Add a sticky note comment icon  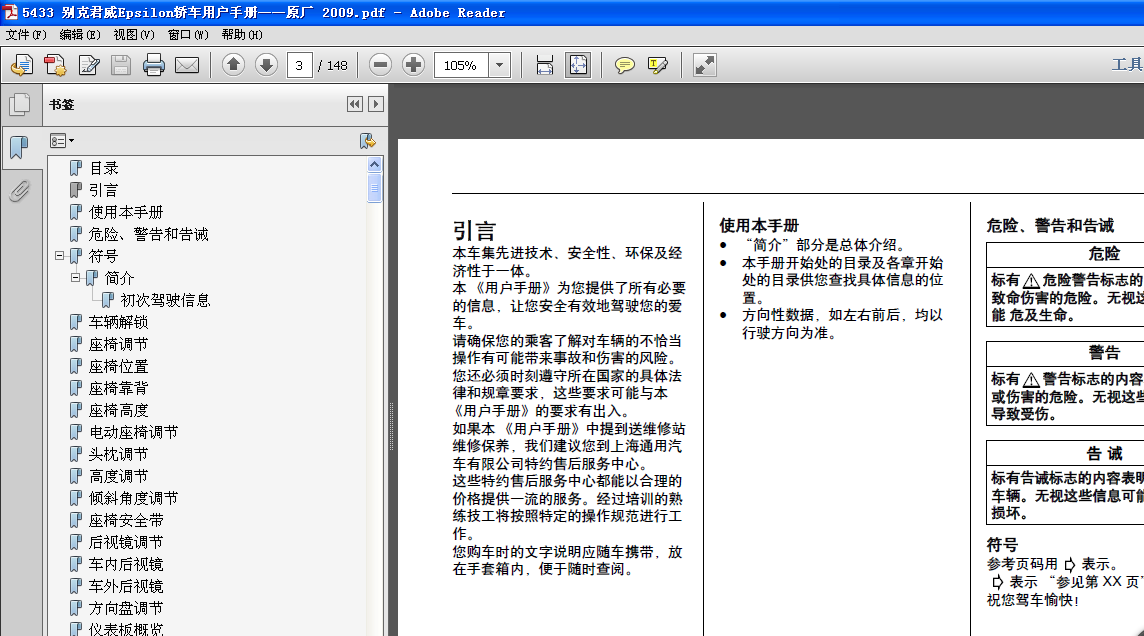(x=625, y=65)
